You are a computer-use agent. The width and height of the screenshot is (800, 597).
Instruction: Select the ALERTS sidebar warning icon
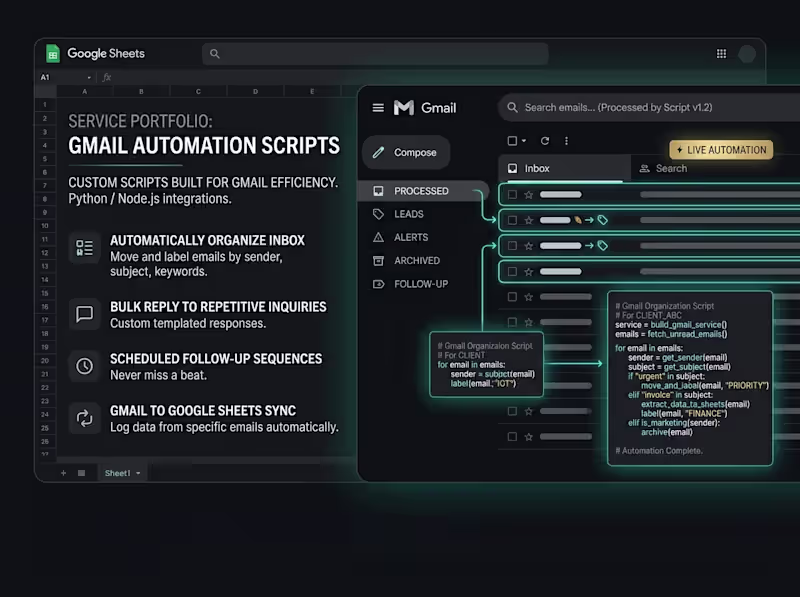377,237
